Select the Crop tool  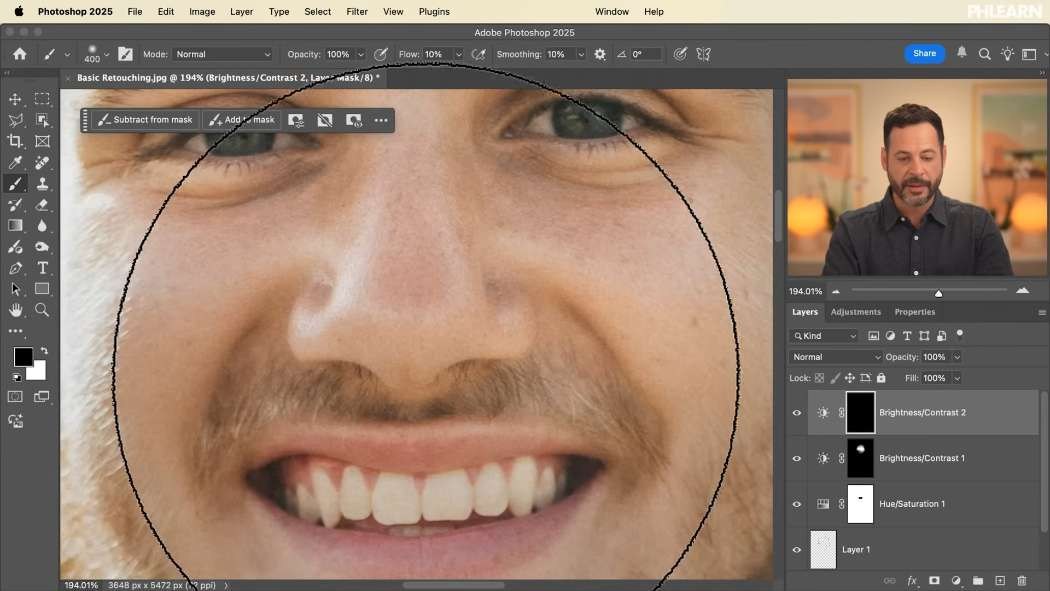(15, 141)
